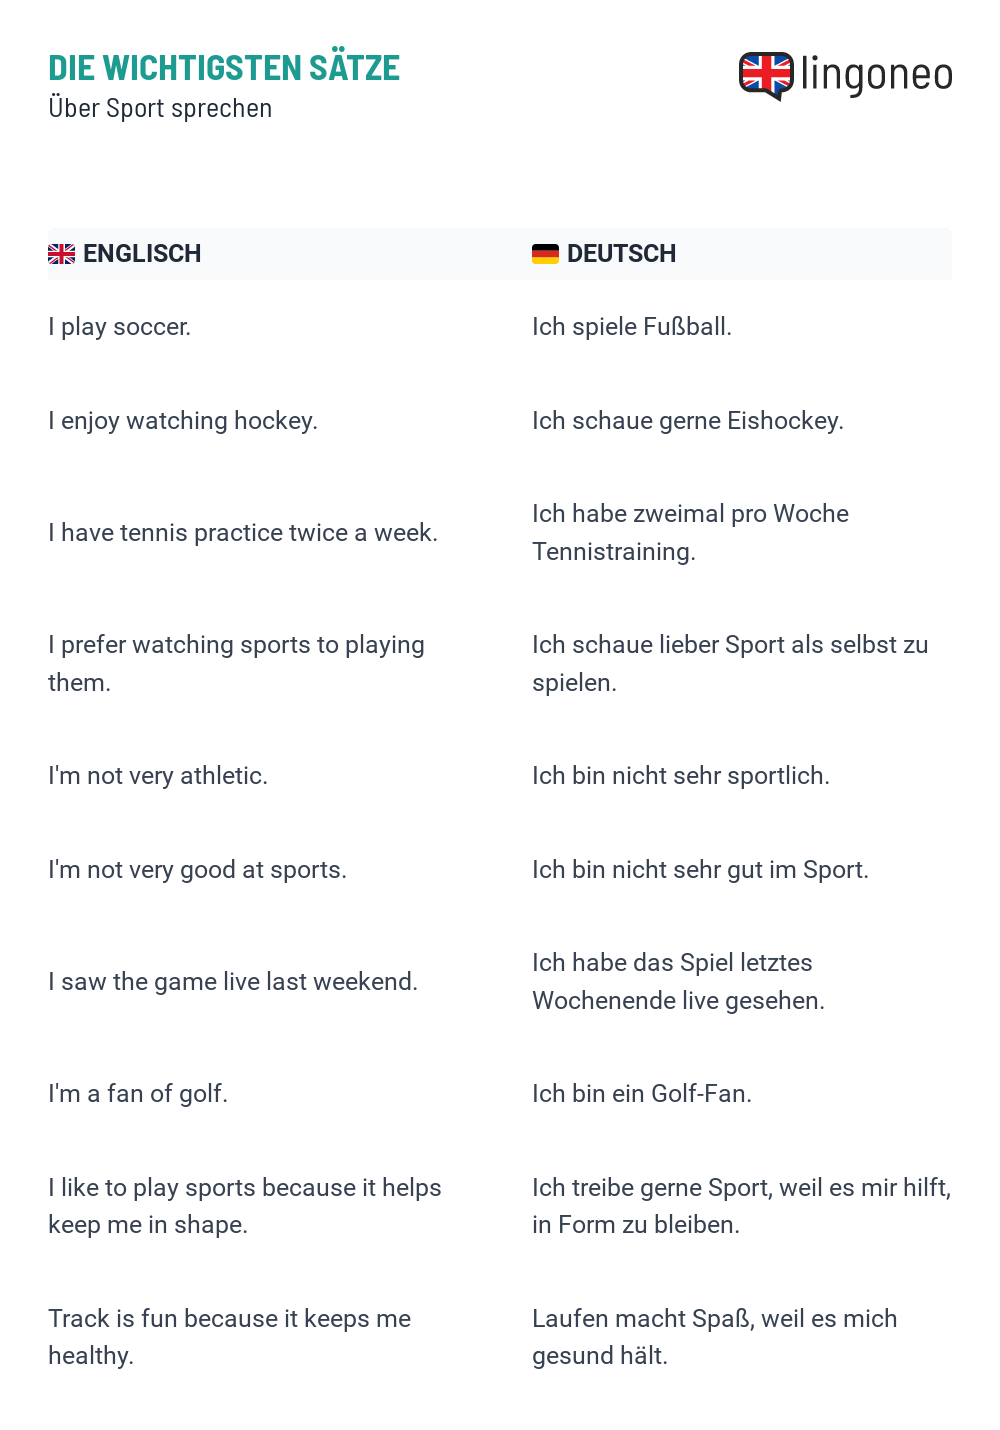Select Ich schaue gerne Eishockey. phrase

[x=688, y=421]
